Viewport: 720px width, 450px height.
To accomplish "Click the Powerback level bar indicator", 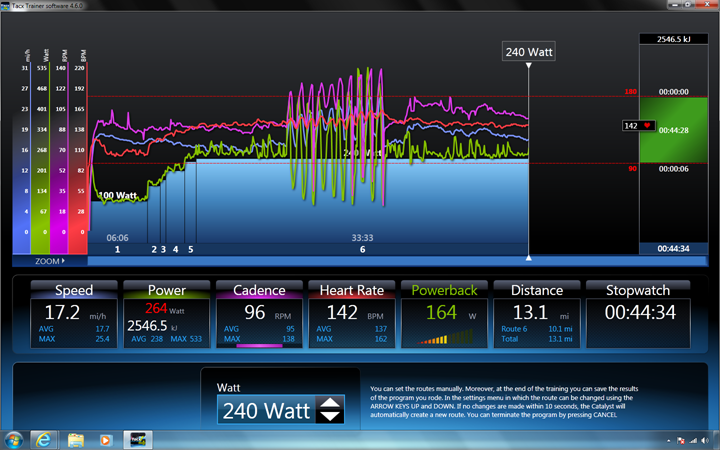I will (445, 337).
